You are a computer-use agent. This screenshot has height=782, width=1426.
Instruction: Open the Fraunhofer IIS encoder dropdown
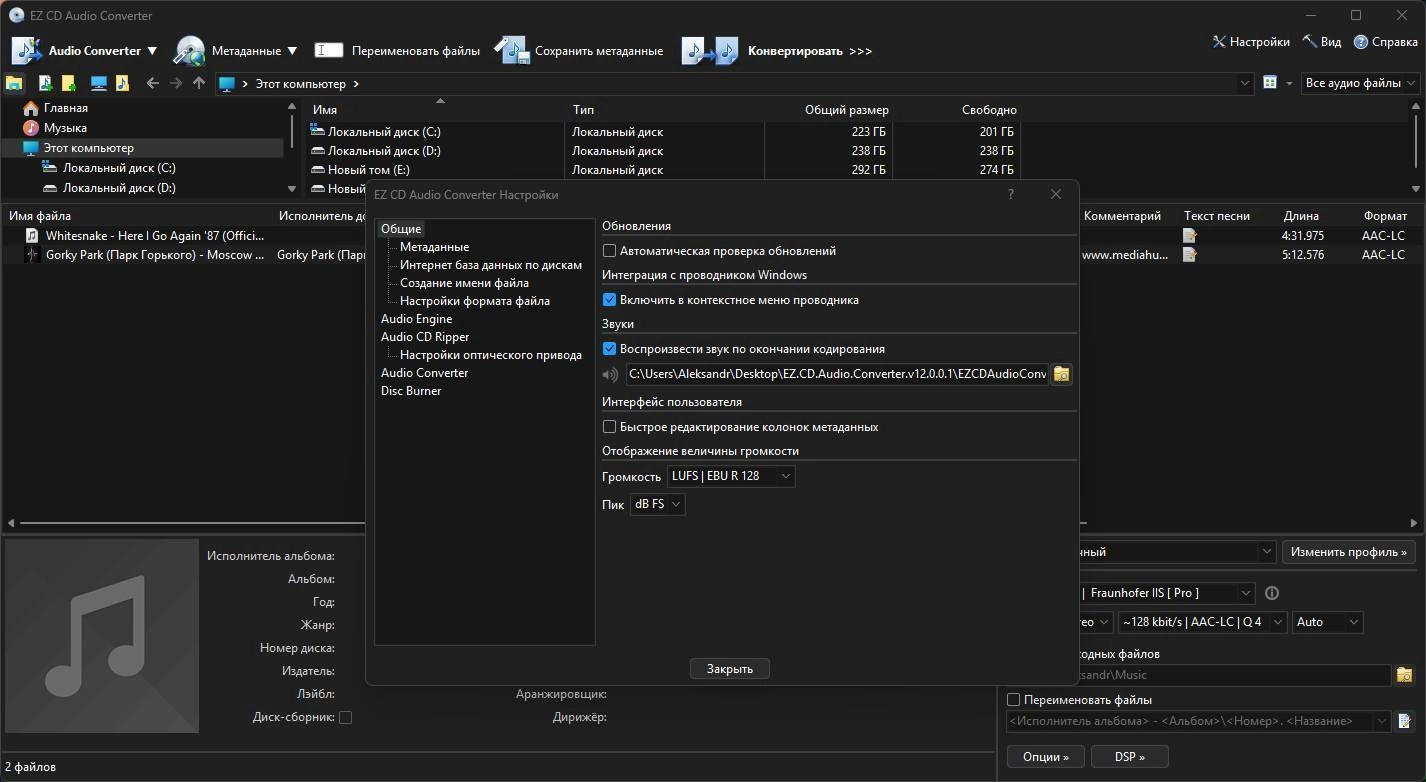tap(1166, 593)
